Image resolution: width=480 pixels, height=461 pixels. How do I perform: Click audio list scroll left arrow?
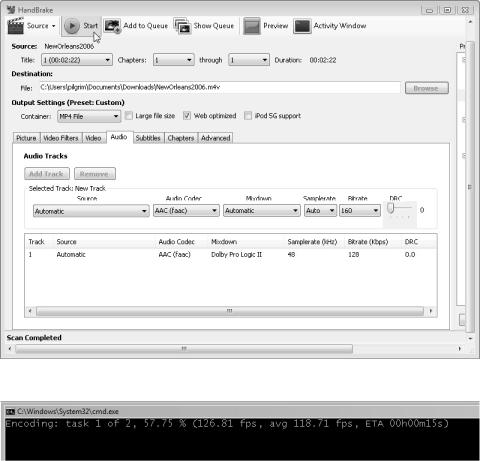coord(30,311)
